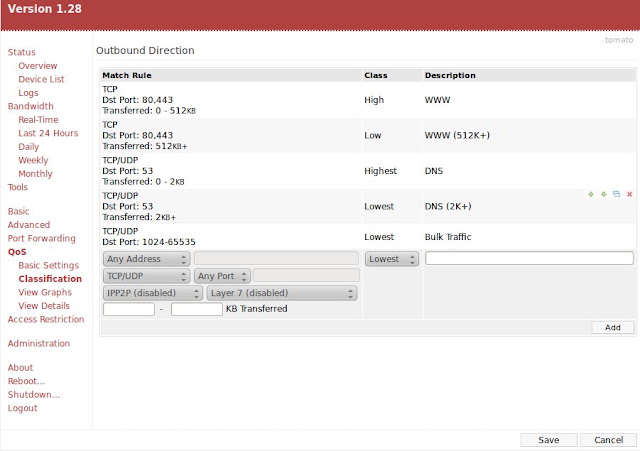Screen dimensions: 640x451
Task: Click the Add button
Action: [x=613, y=327]
